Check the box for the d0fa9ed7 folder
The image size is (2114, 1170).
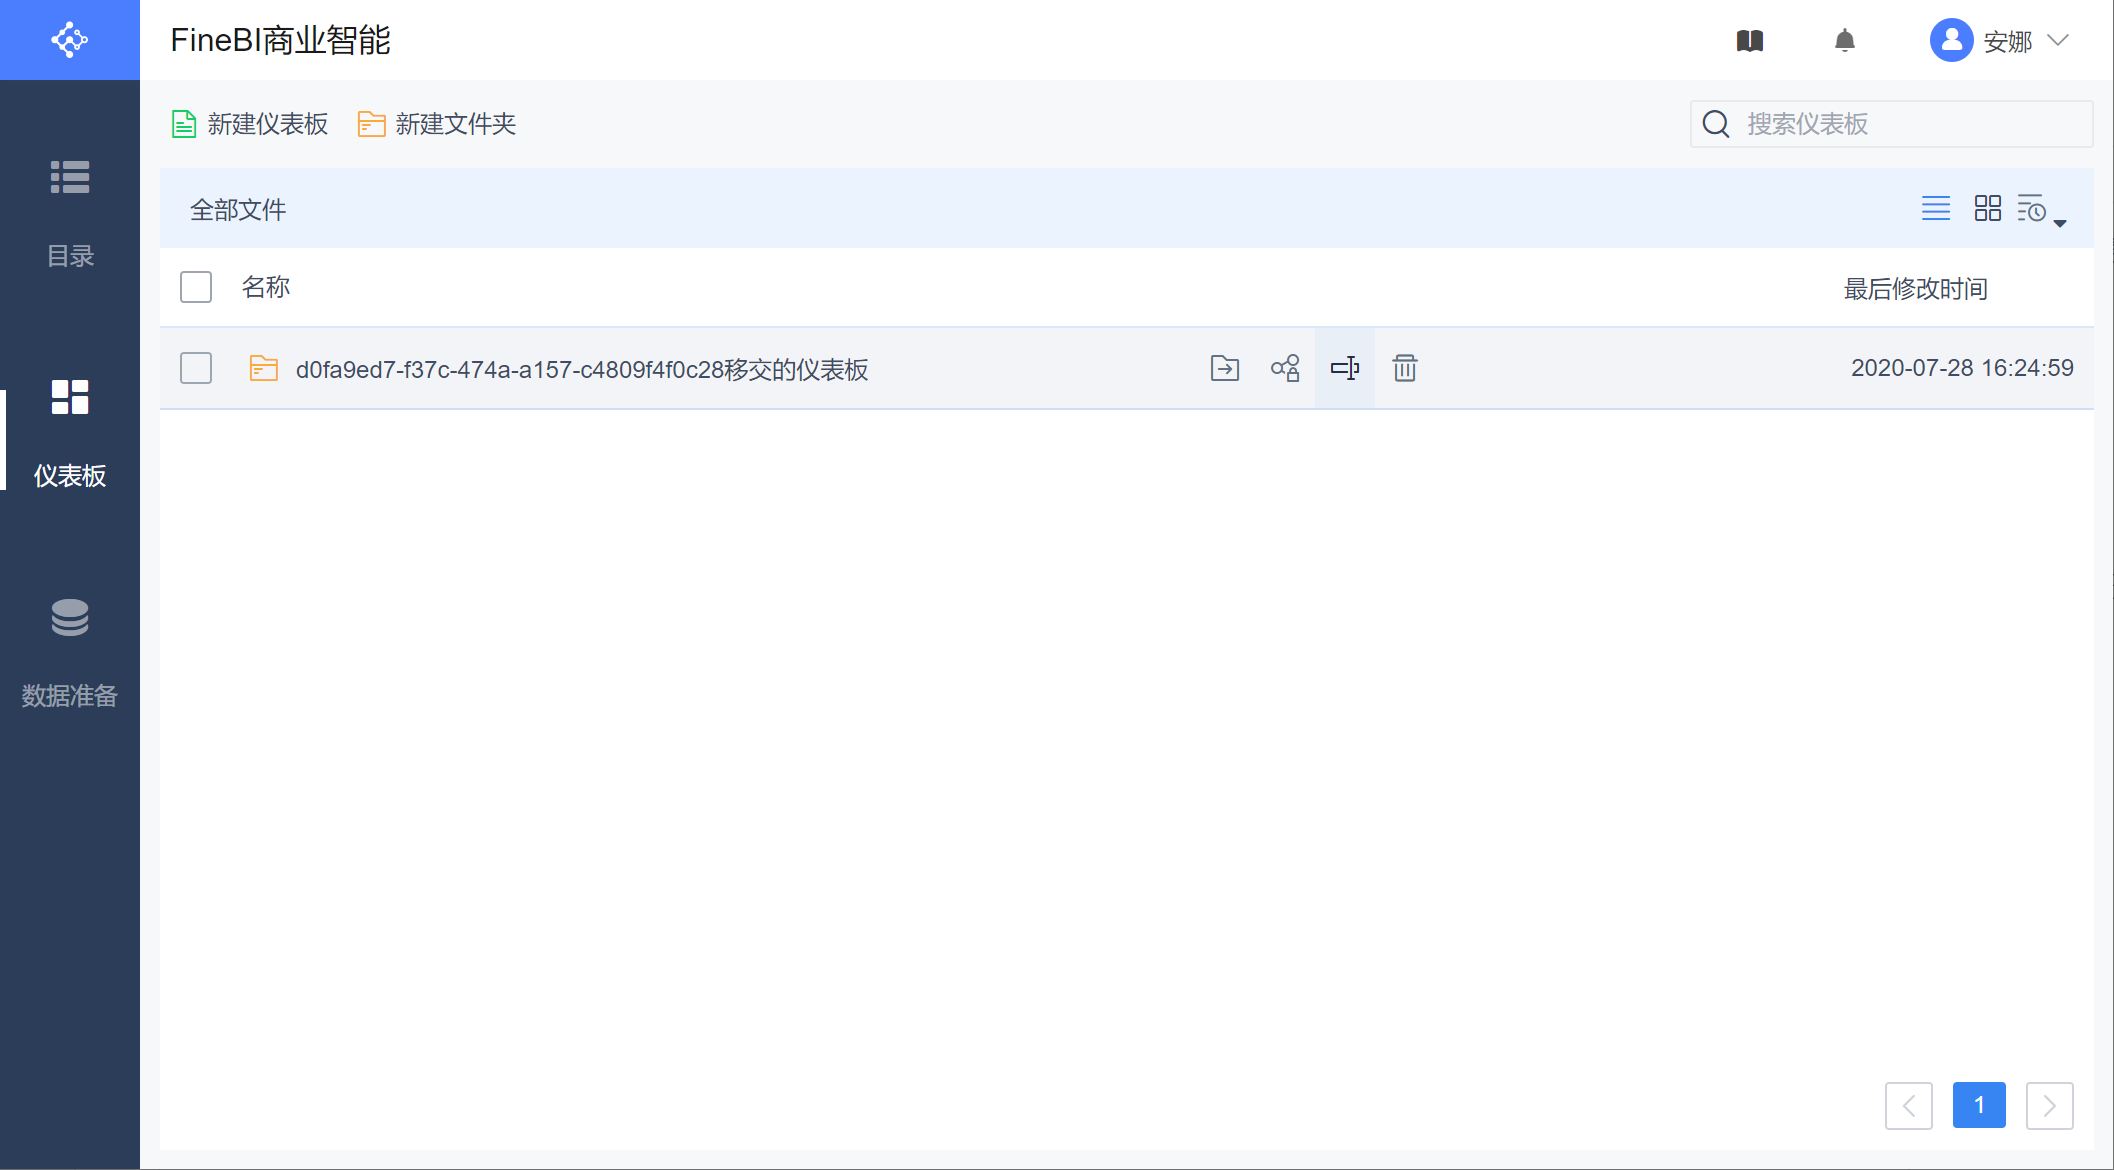coord(196,368)
